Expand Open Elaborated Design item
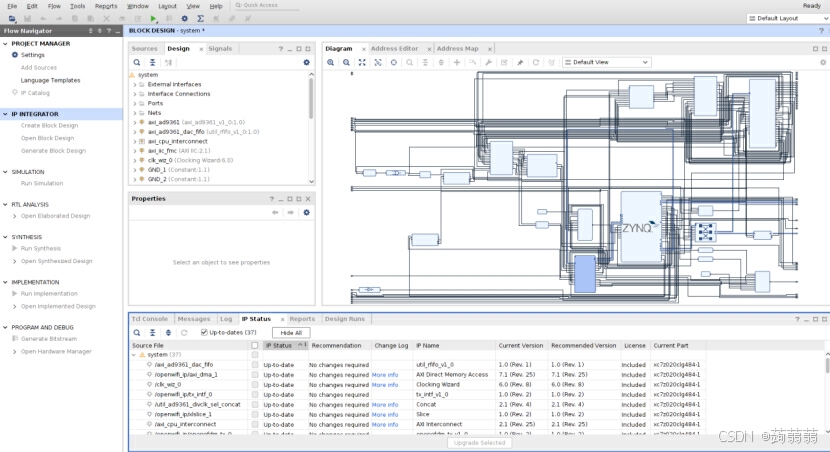Screen dimensions: 830x452 [x=15, y=216]
